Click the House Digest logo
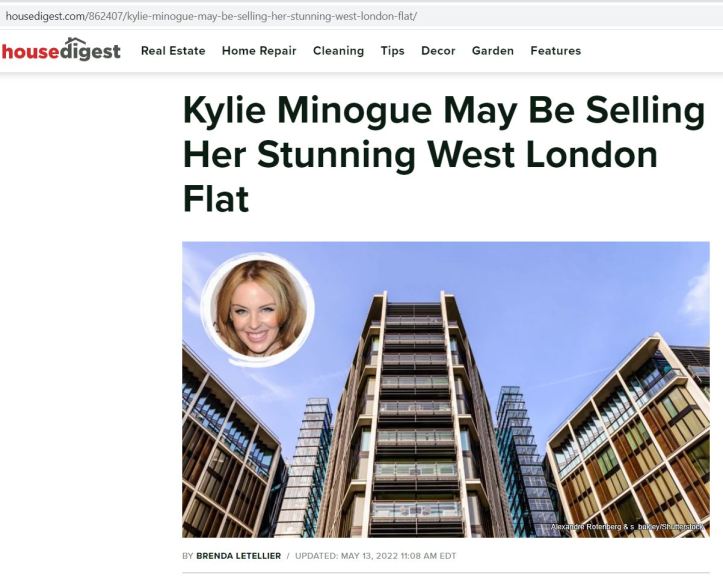The width and height of the screenshot is (723, 581). tap(61, 50)
